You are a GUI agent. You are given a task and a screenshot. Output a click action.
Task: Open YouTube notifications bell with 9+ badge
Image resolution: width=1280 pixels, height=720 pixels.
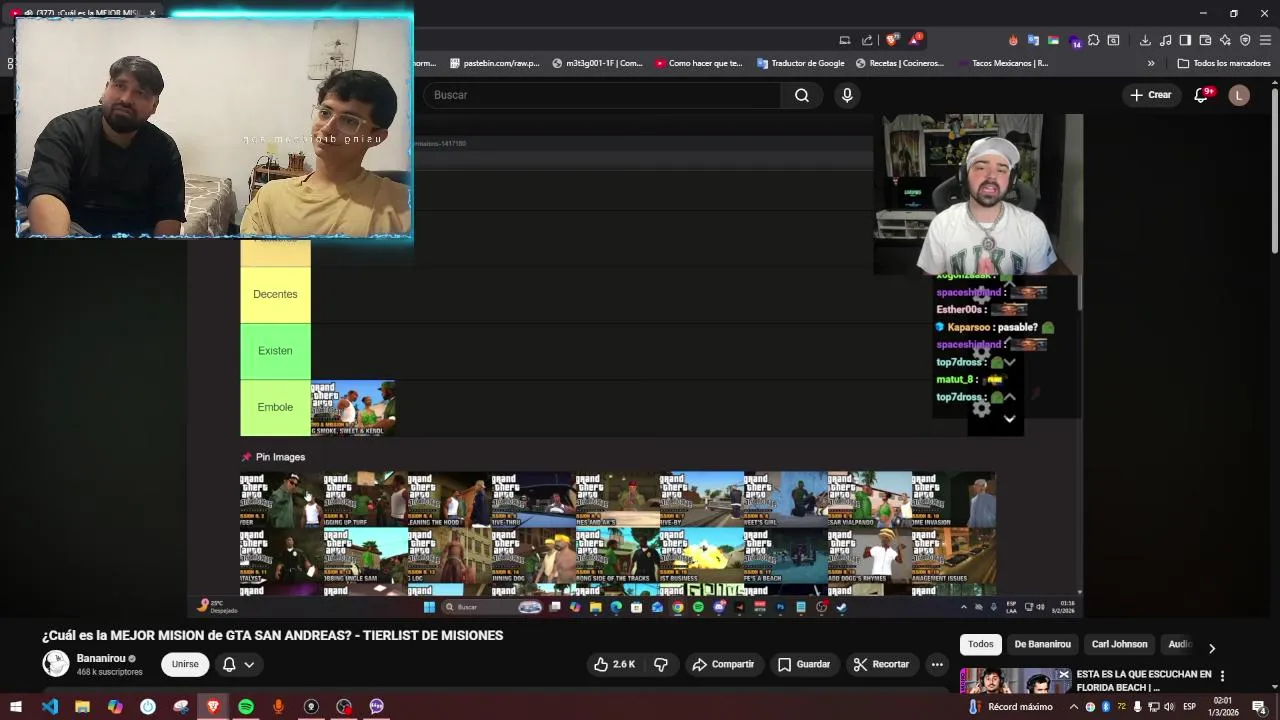tap(1202, 95)
